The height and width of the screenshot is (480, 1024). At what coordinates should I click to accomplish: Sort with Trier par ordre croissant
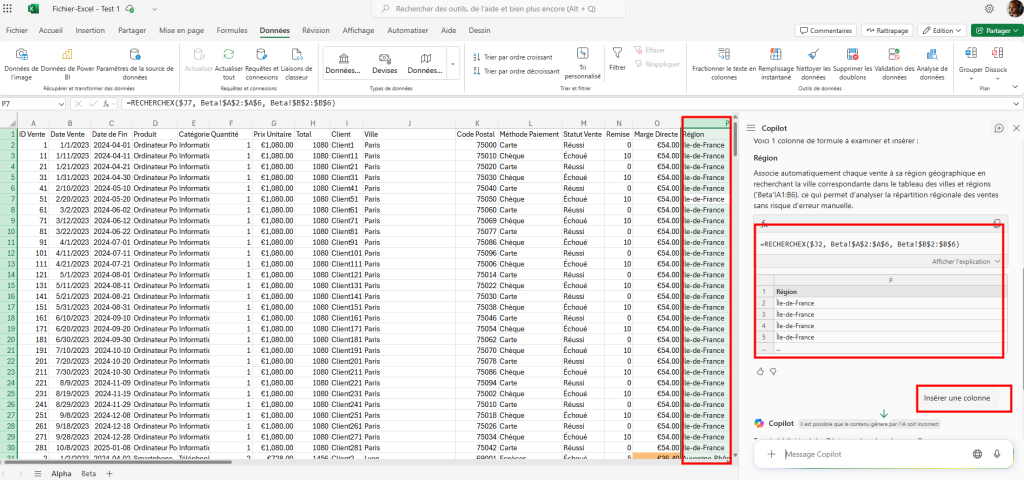click(x=513, y=57)
